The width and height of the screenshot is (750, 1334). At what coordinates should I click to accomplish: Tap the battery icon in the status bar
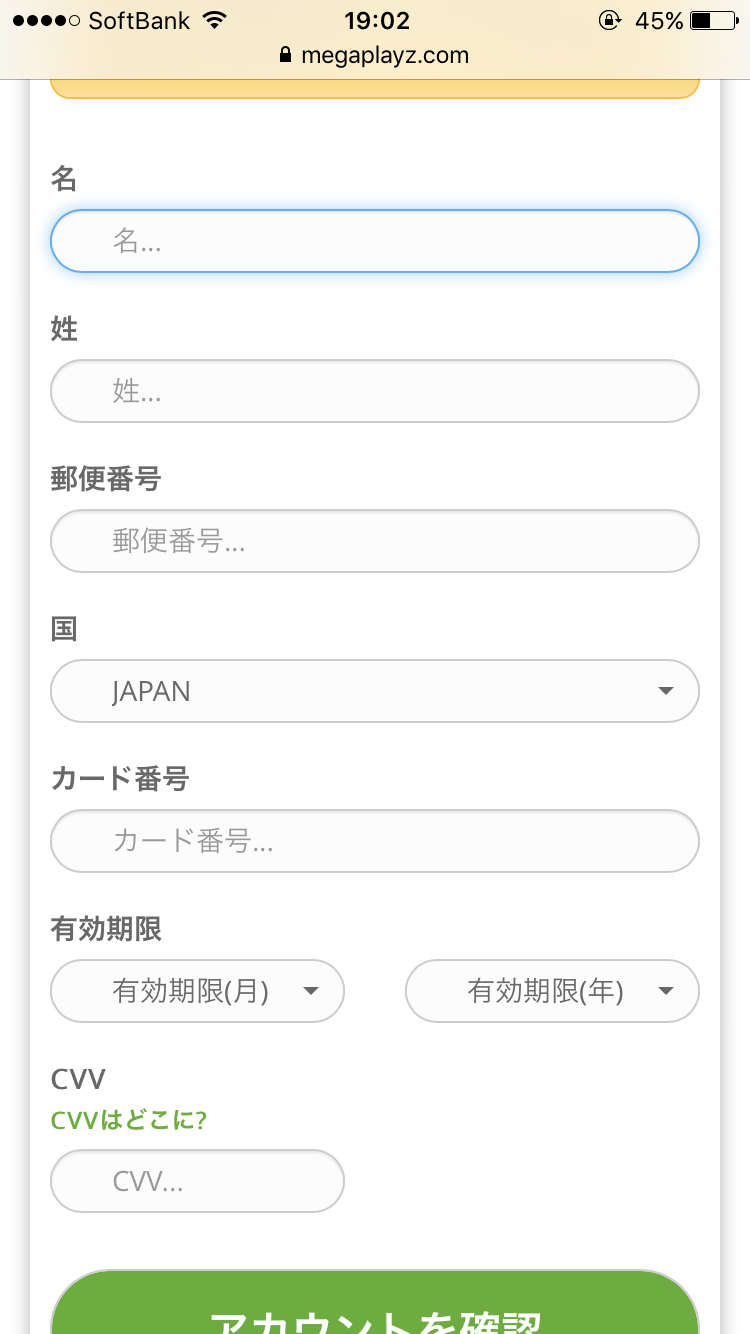tap(713, 21)
